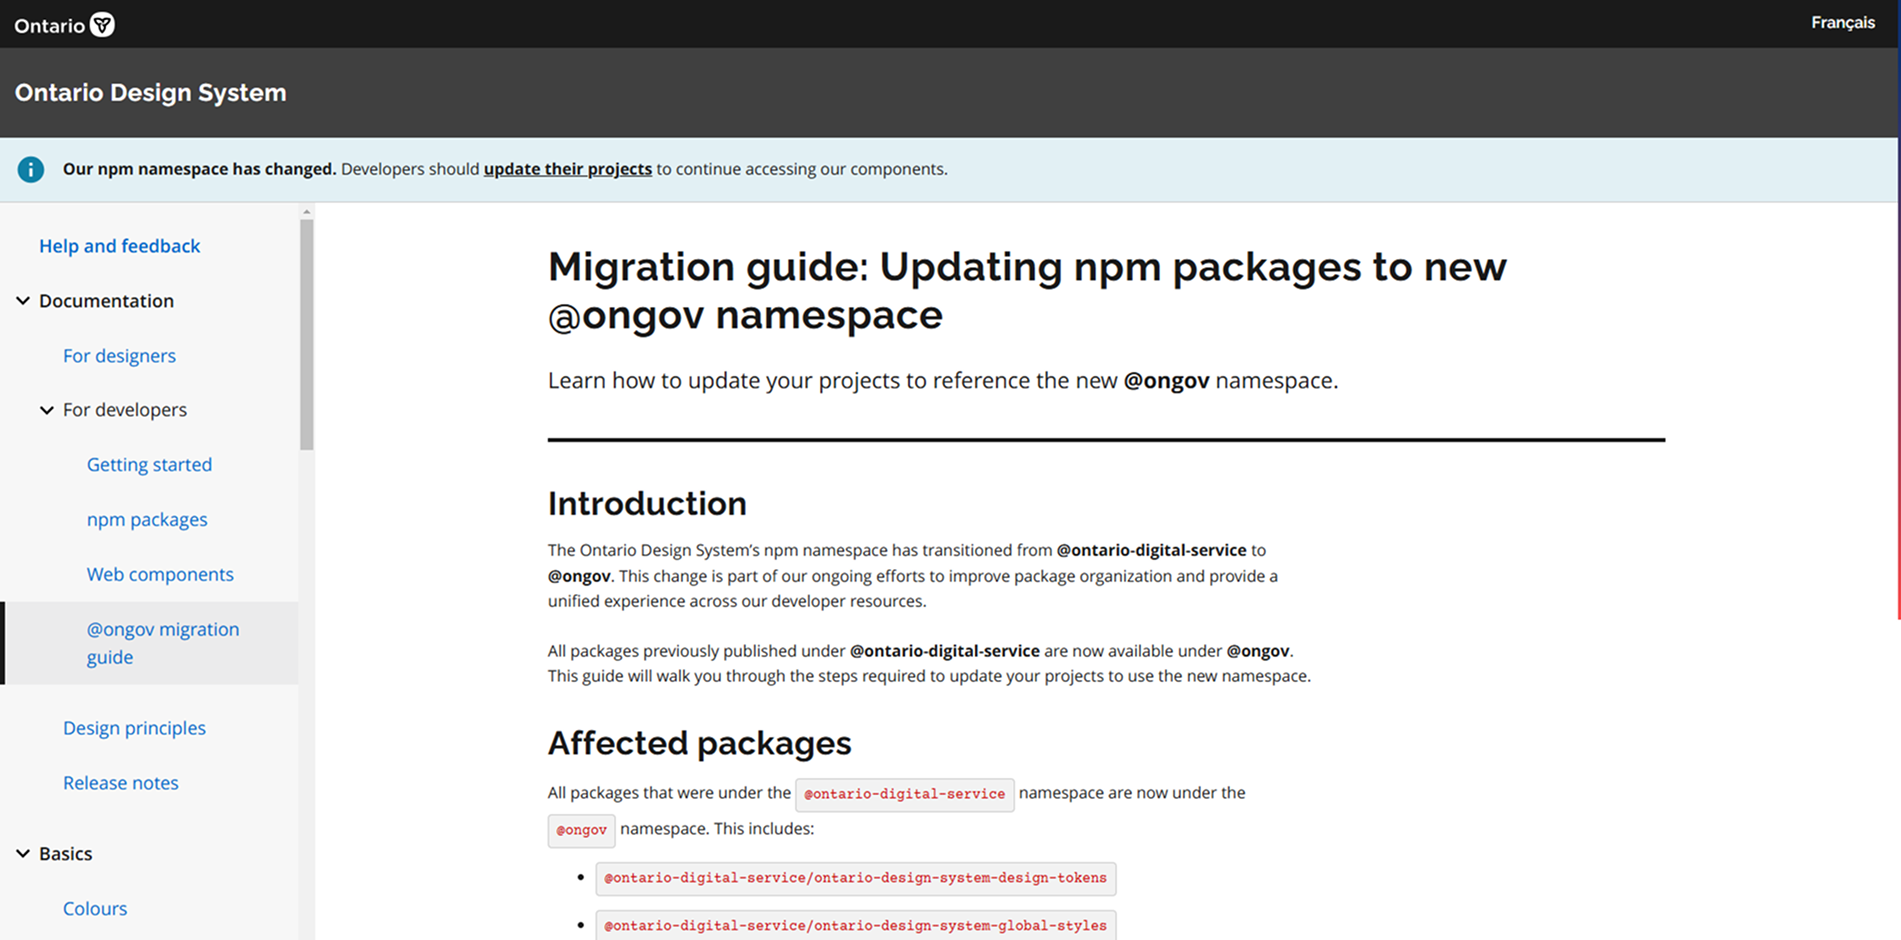Collapse the Basics section chevron

(23, 854)
